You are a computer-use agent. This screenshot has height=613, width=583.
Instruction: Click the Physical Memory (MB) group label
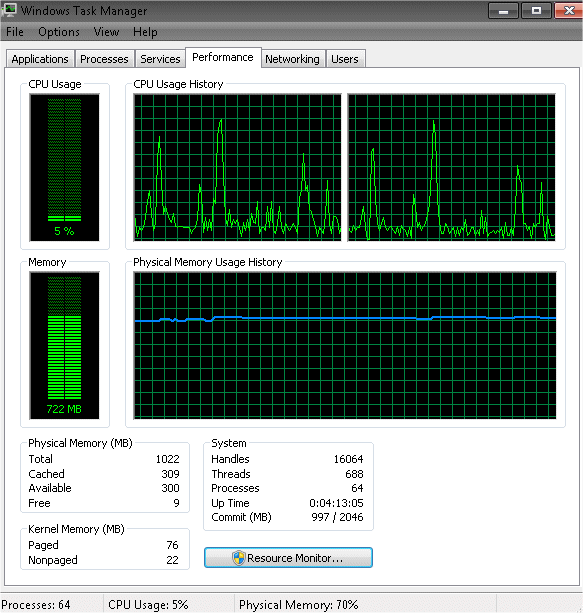point(80,443)
